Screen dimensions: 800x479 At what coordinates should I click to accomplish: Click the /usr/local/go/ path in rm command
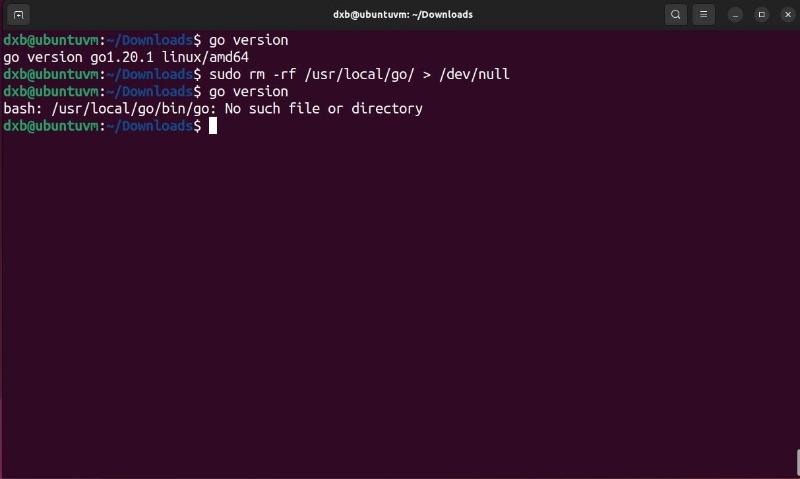point(359,74)
